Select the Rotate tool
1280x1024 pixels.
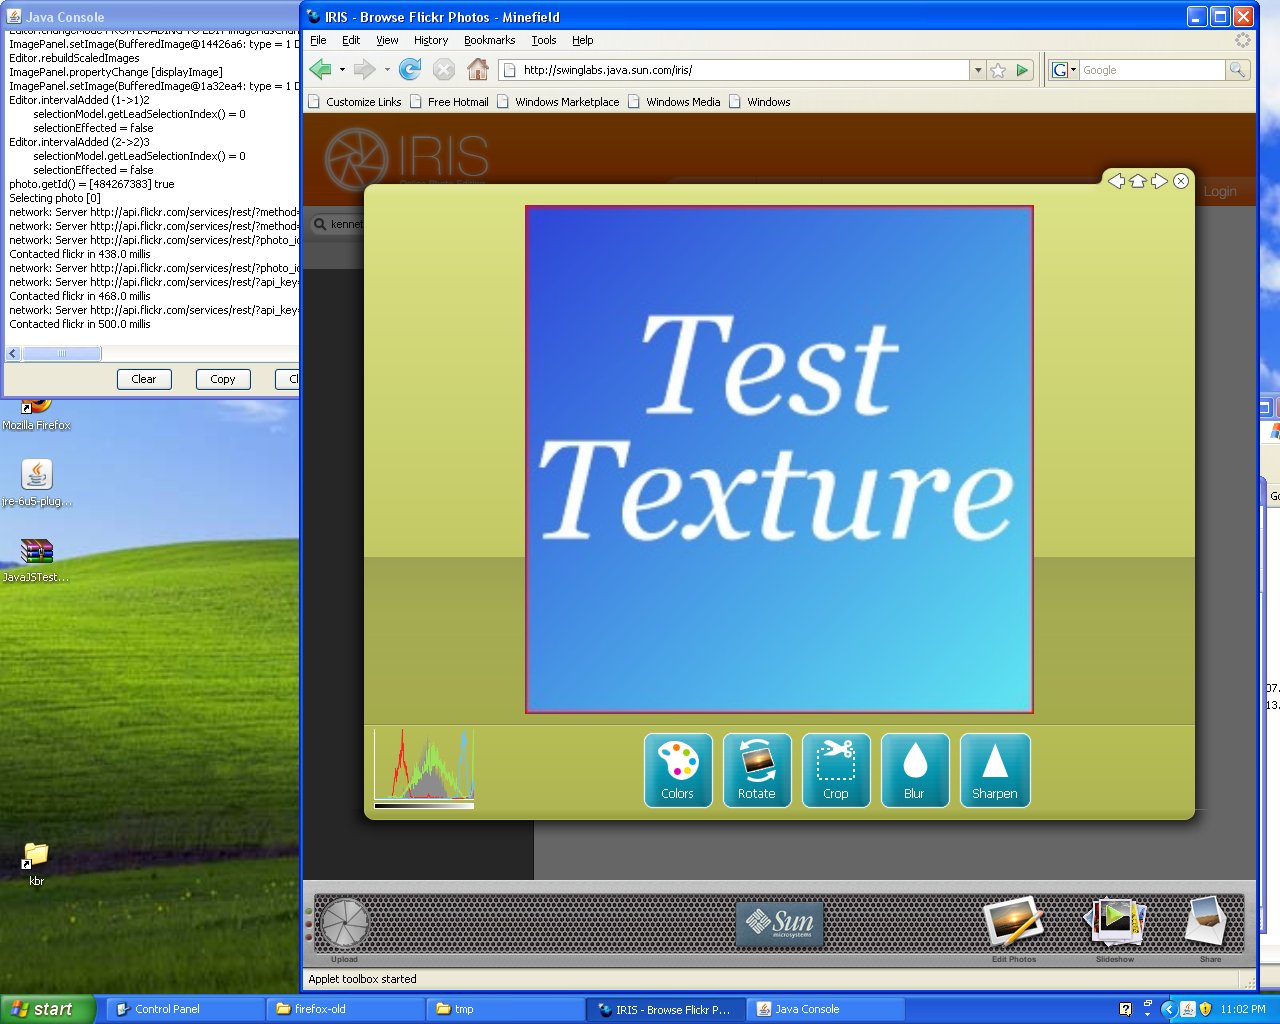pos(757,769)
